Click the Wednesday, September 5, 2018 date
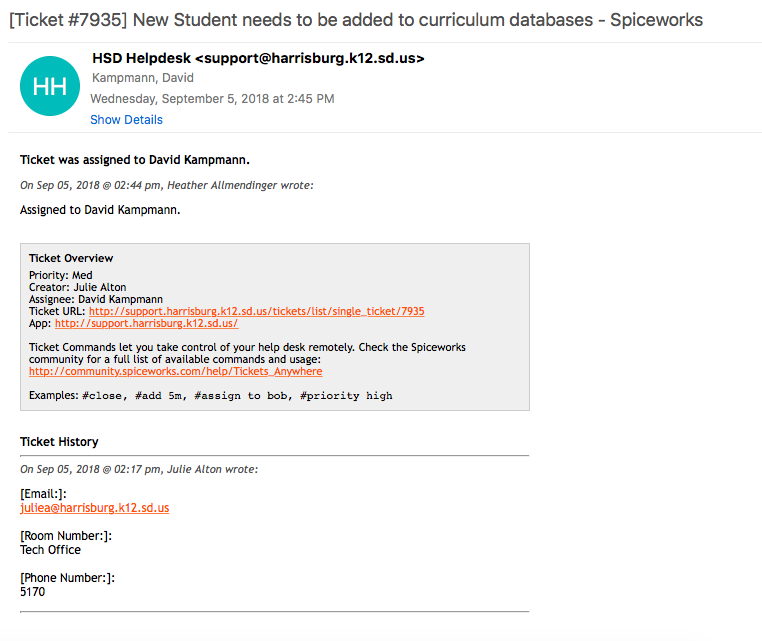Image resolution: width=762 pixels, height=641 pixels. [212, 99]
